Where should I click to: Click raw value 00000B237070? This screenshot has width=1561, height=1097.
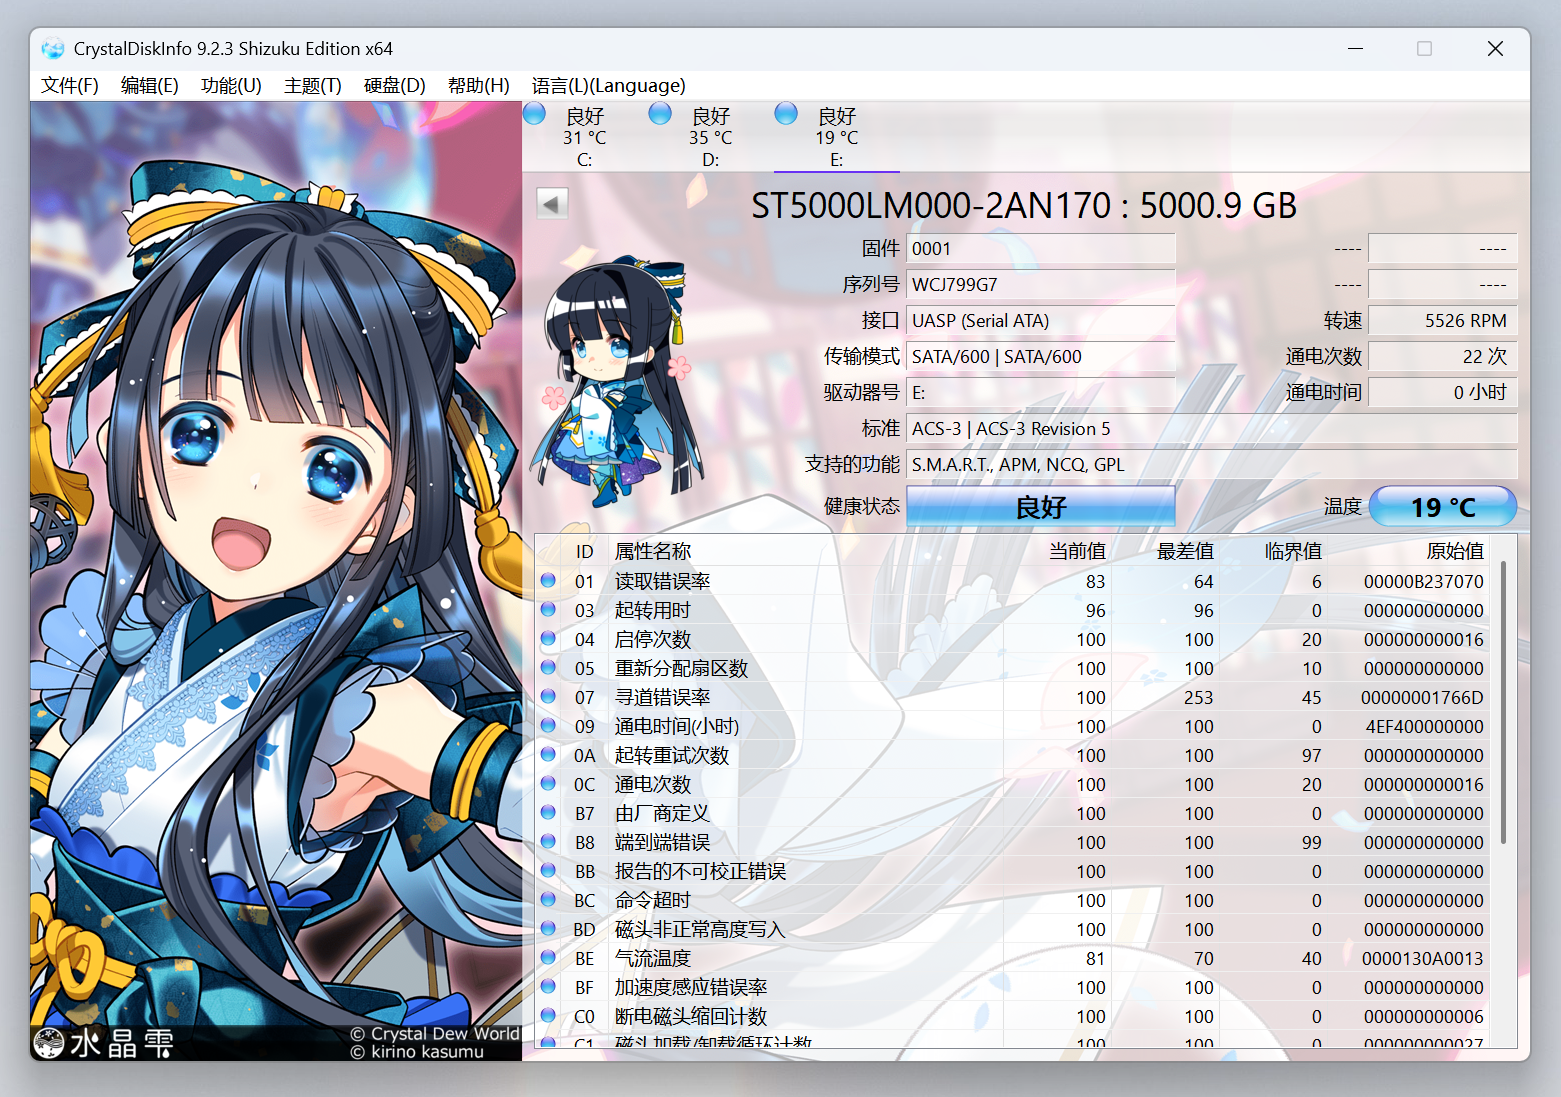click(1423, 581)
